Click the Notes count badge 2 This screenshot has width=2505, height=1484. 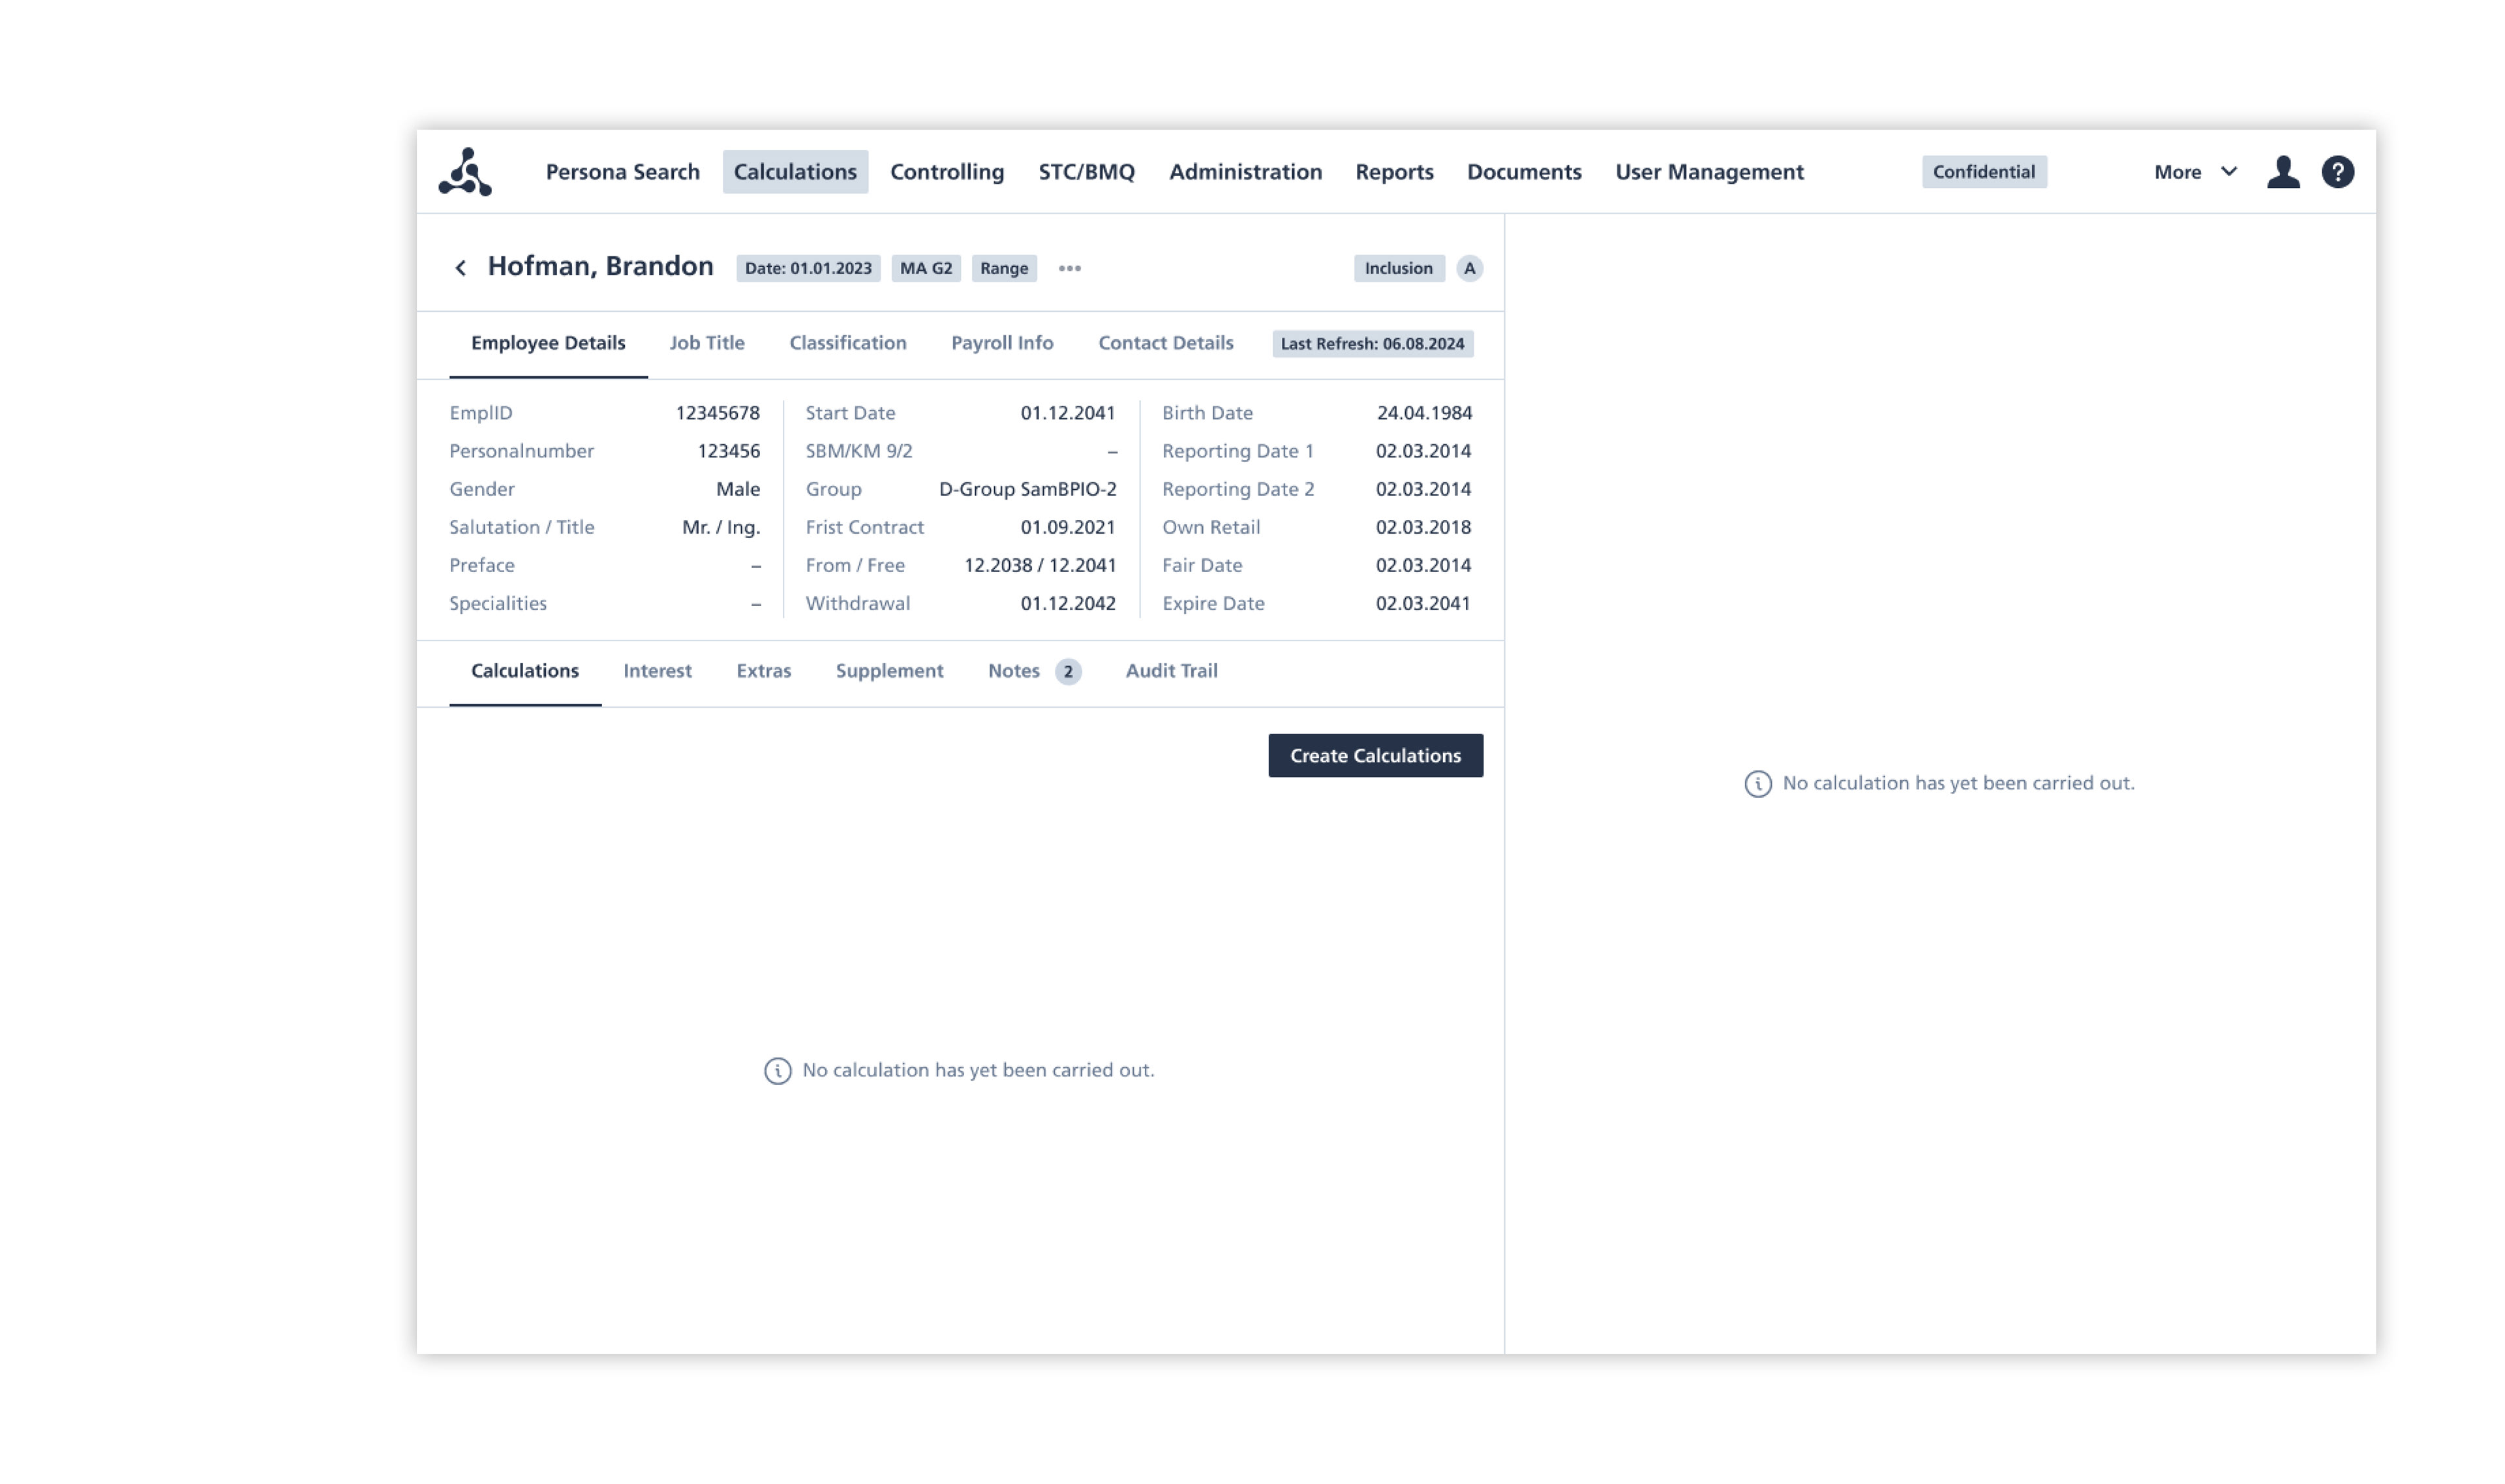point(1067,672)
